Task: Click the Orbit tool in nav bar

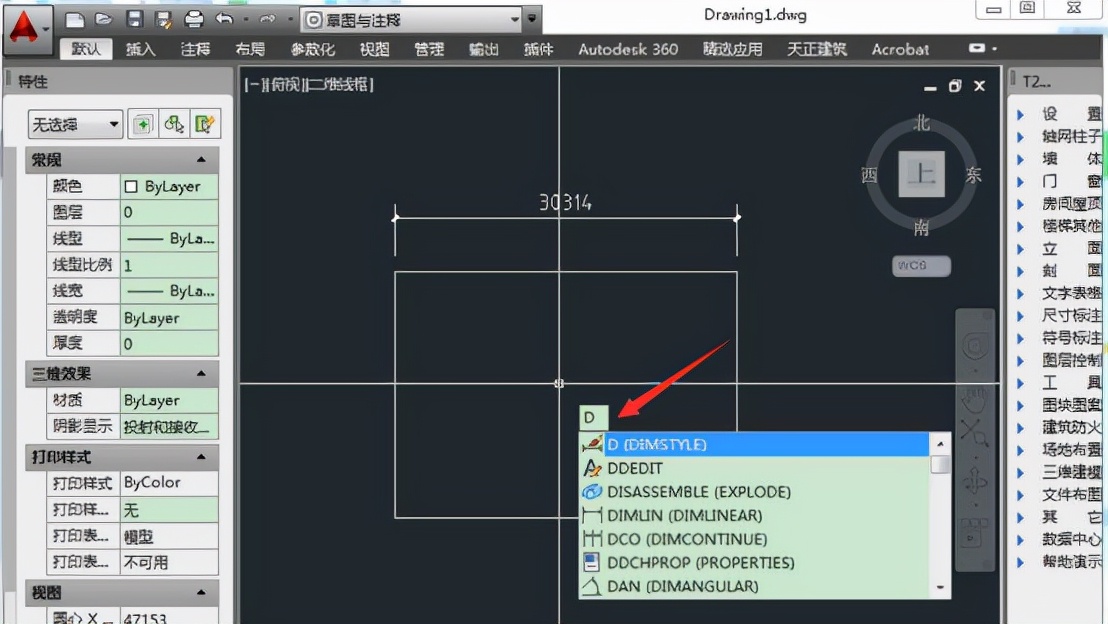Action: tap(975, 481)
